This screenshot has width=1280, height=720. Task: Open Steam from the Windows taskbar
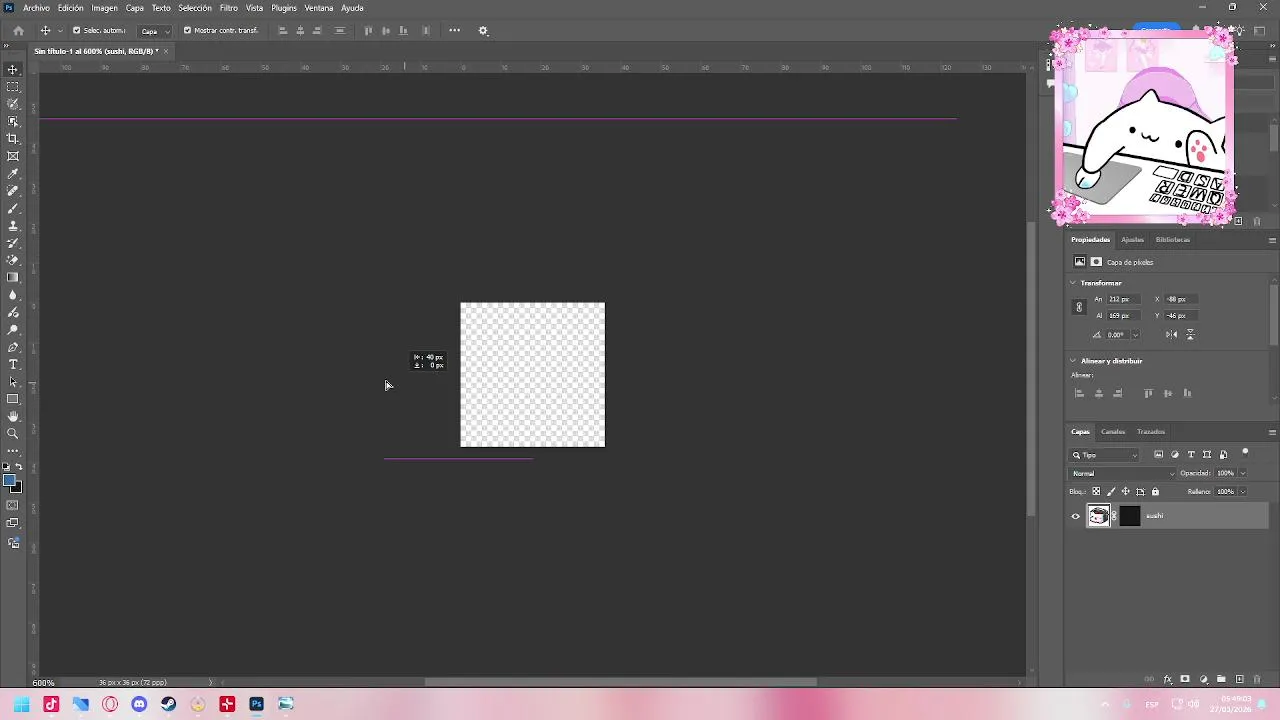(168, 704)
